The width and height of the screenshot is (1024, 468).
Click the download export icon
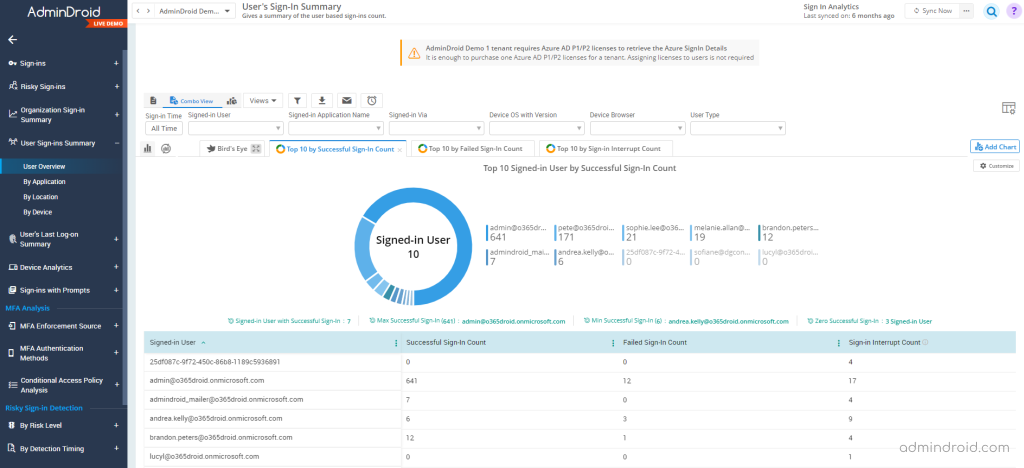pyautogui.click(x=322, y=101)
